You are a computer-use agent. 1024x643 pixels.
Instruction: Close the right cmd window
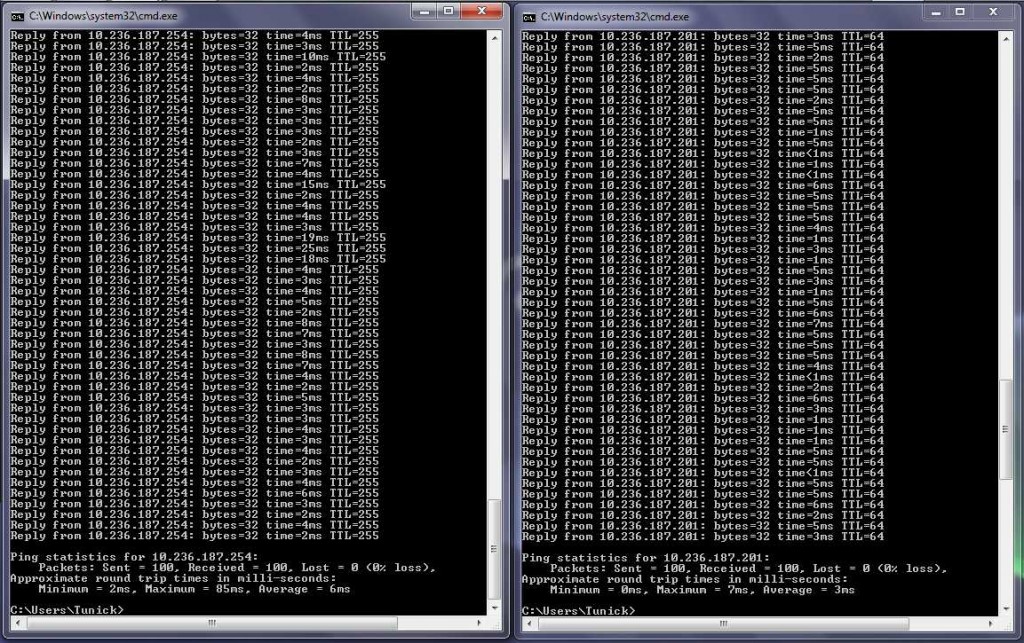(x=993, y=12)
